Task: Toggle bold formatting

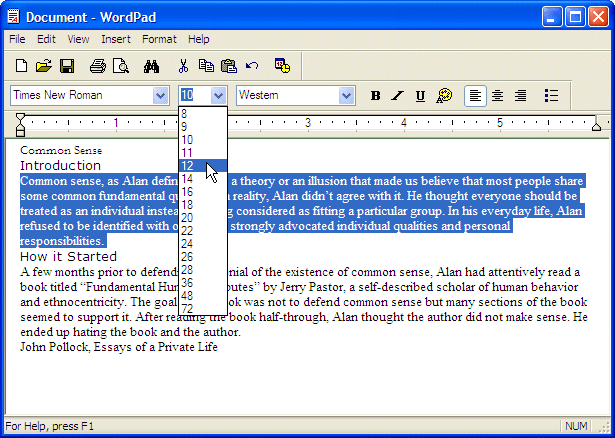Action: (x=375, y=96)
